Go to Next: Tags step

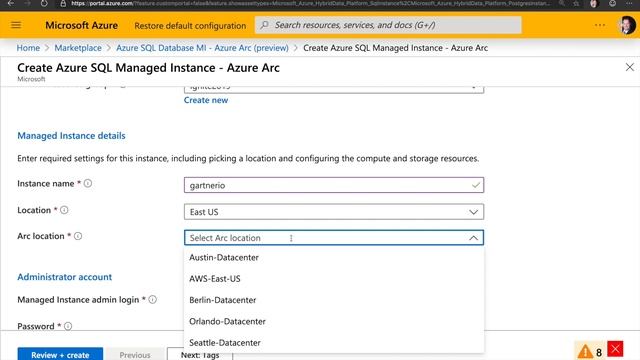[200, 354]
